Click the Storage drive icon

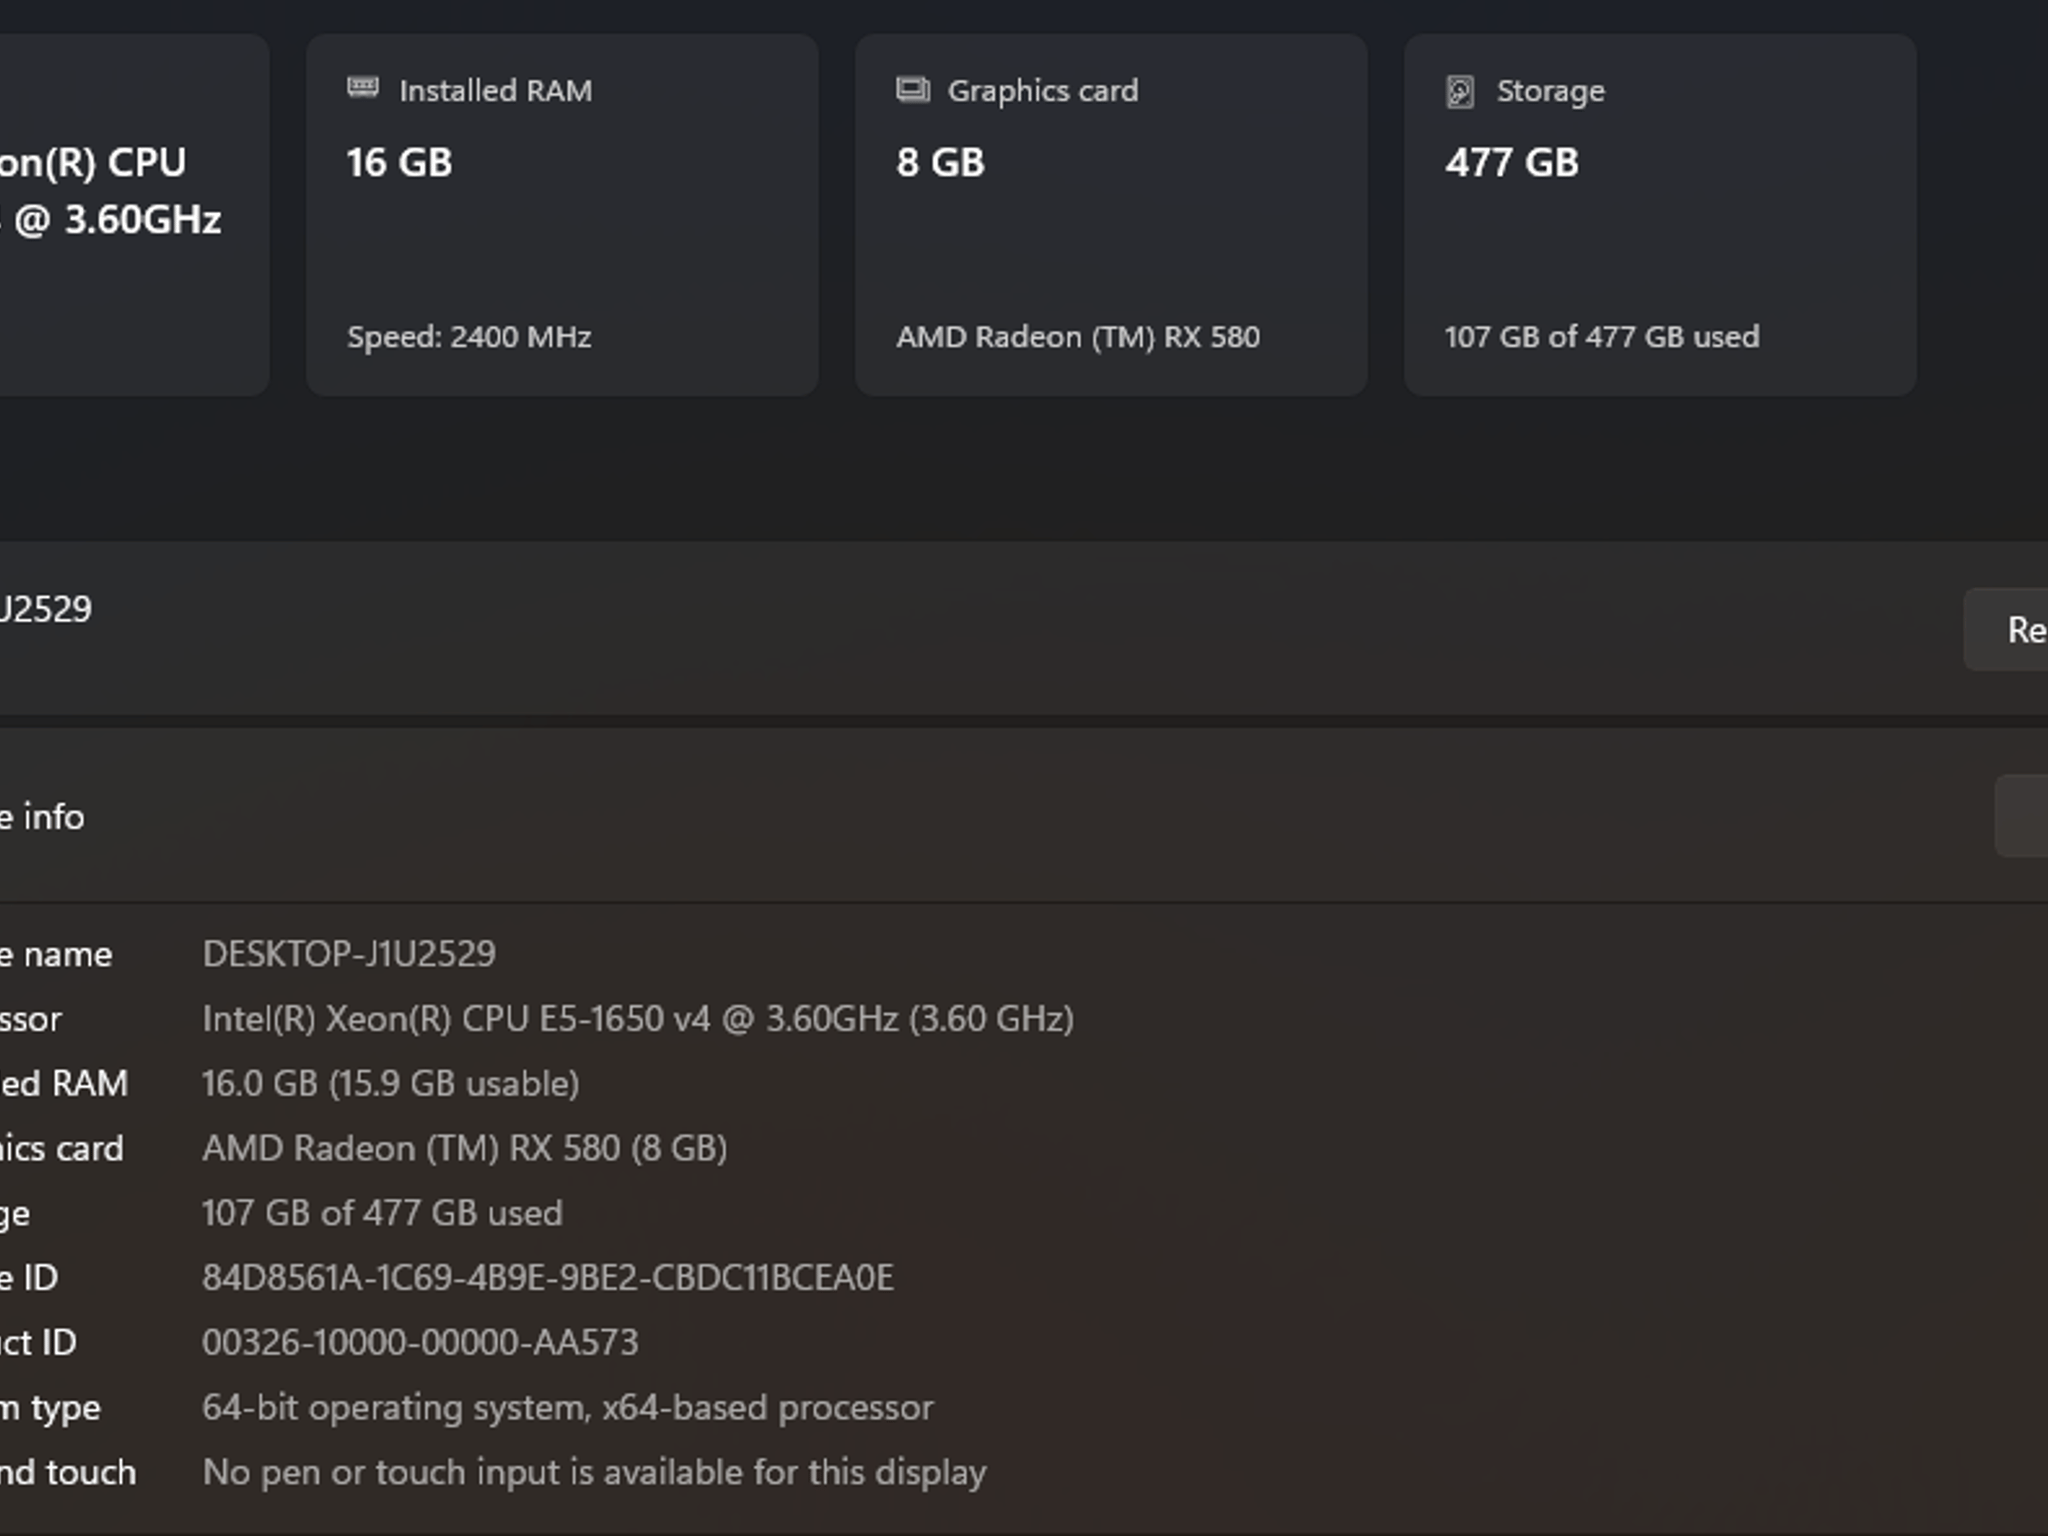coord(1460,91)
